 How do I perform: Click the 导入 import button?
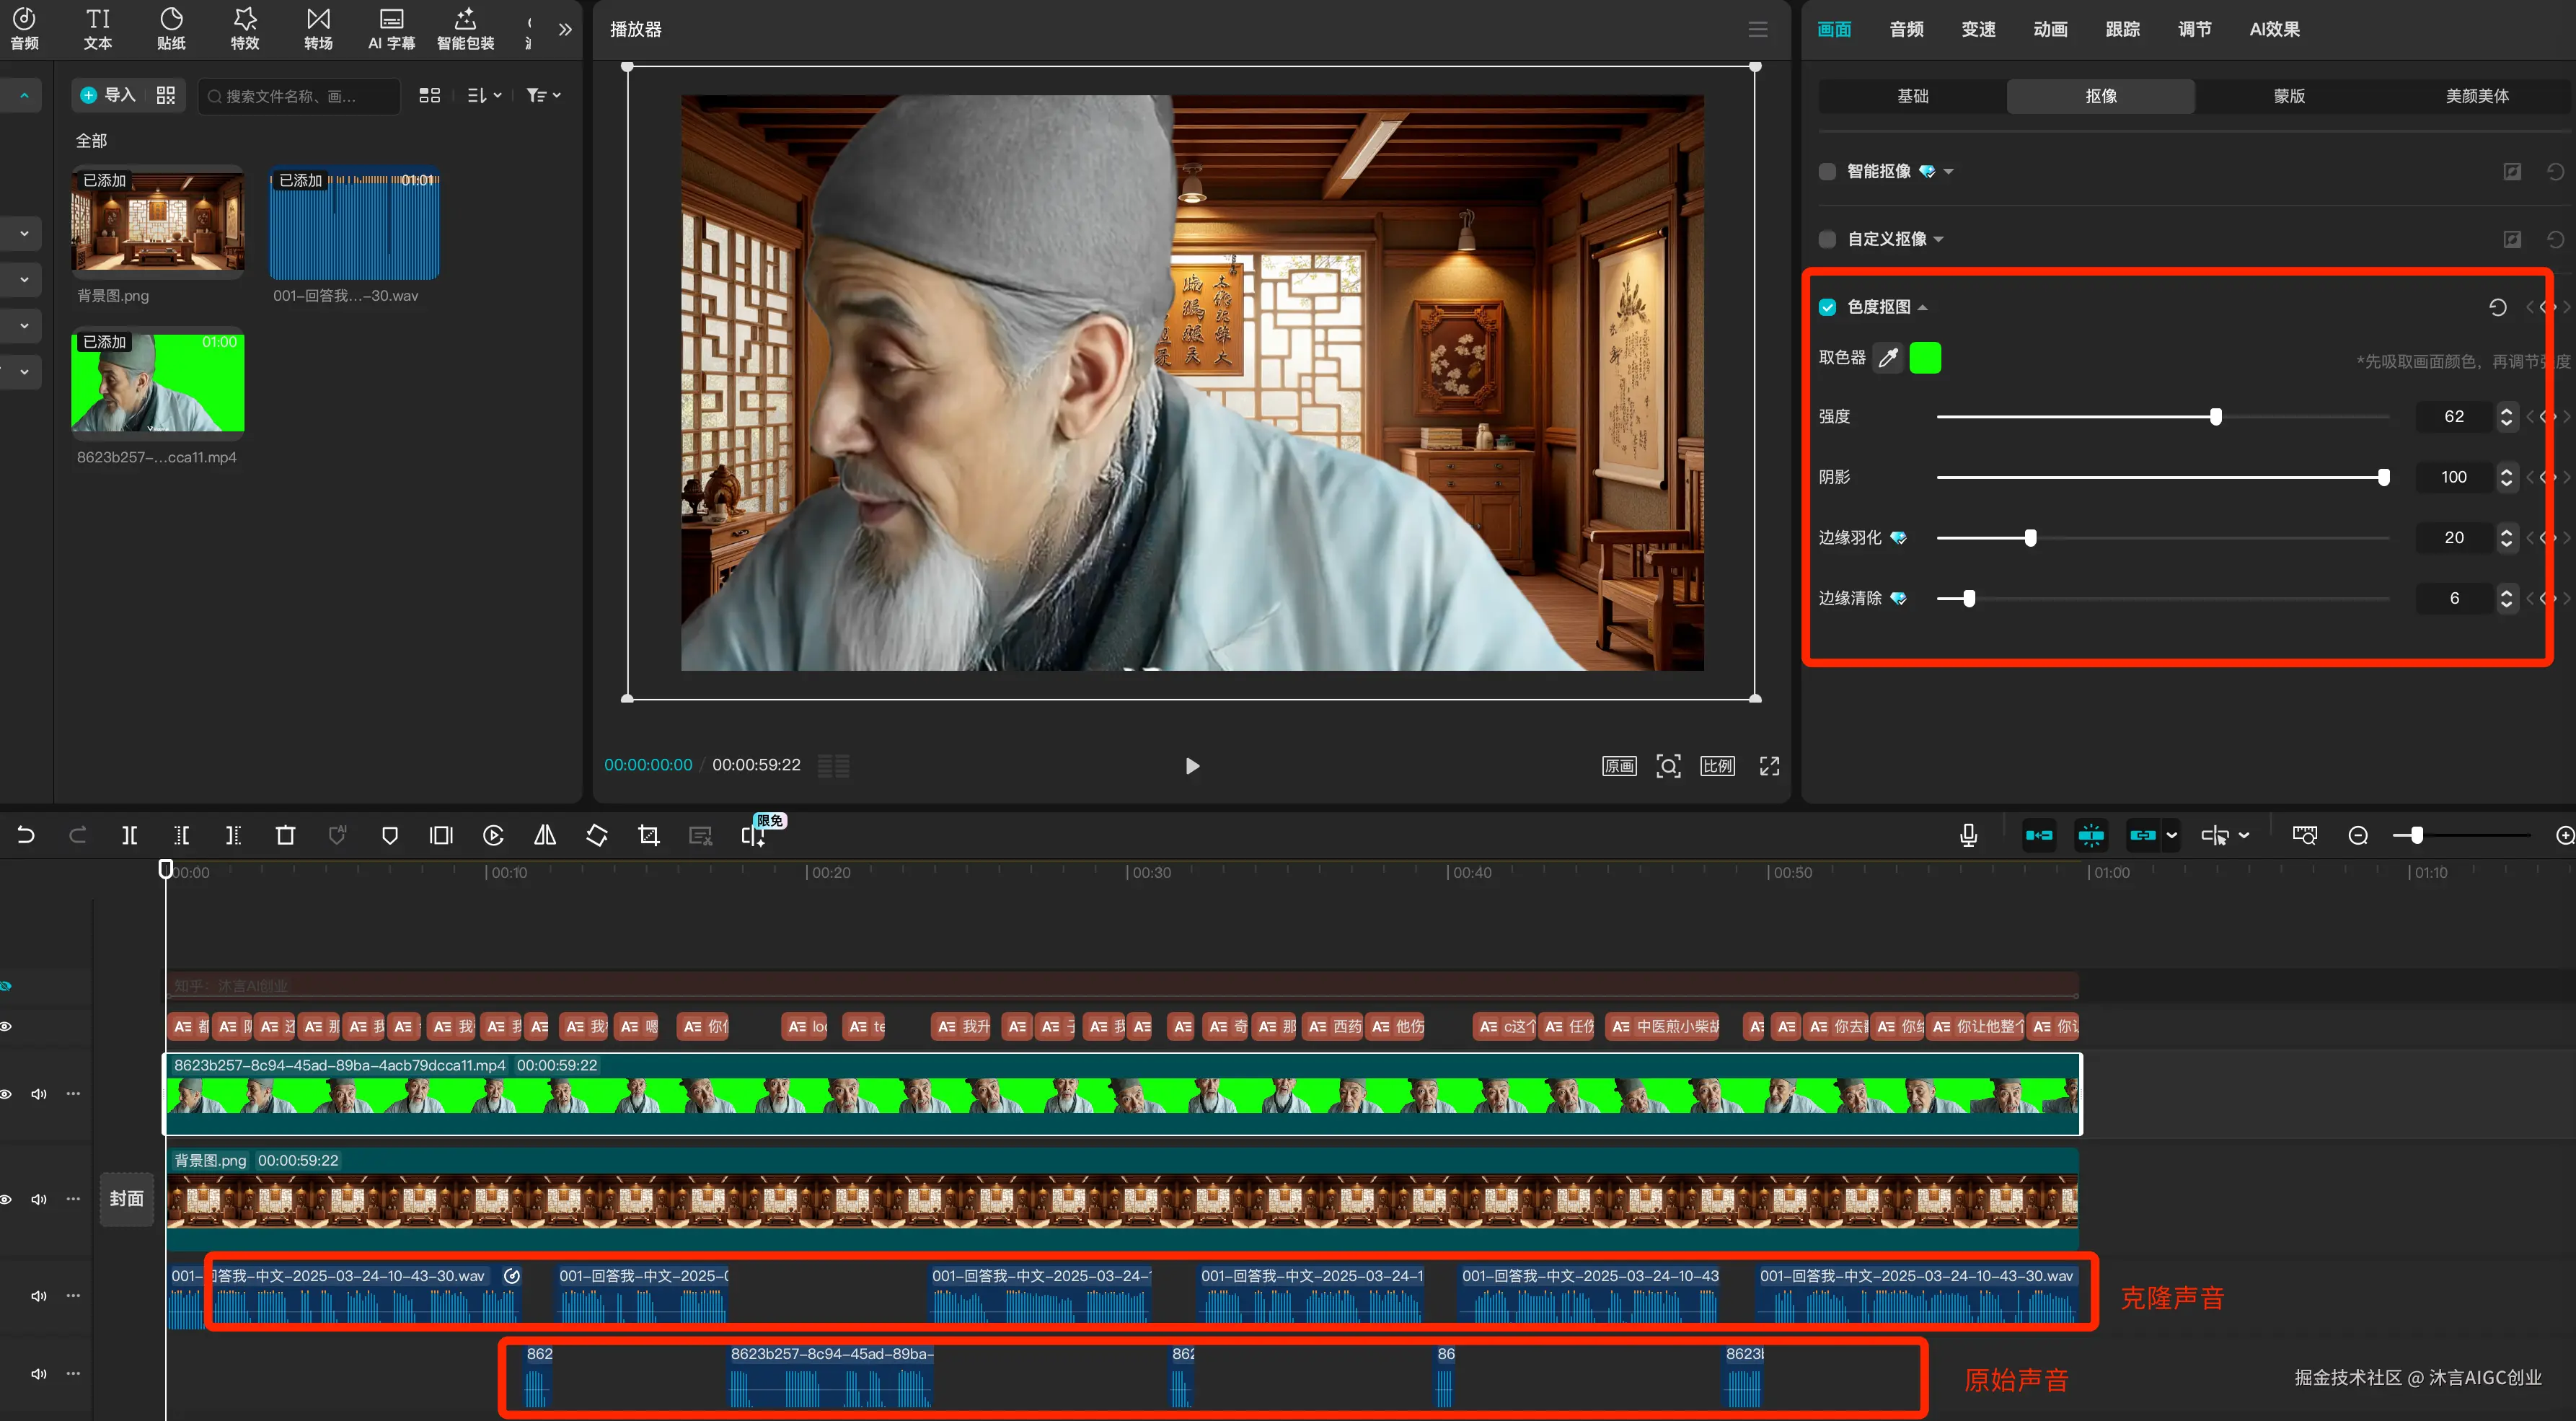point(108,96)
